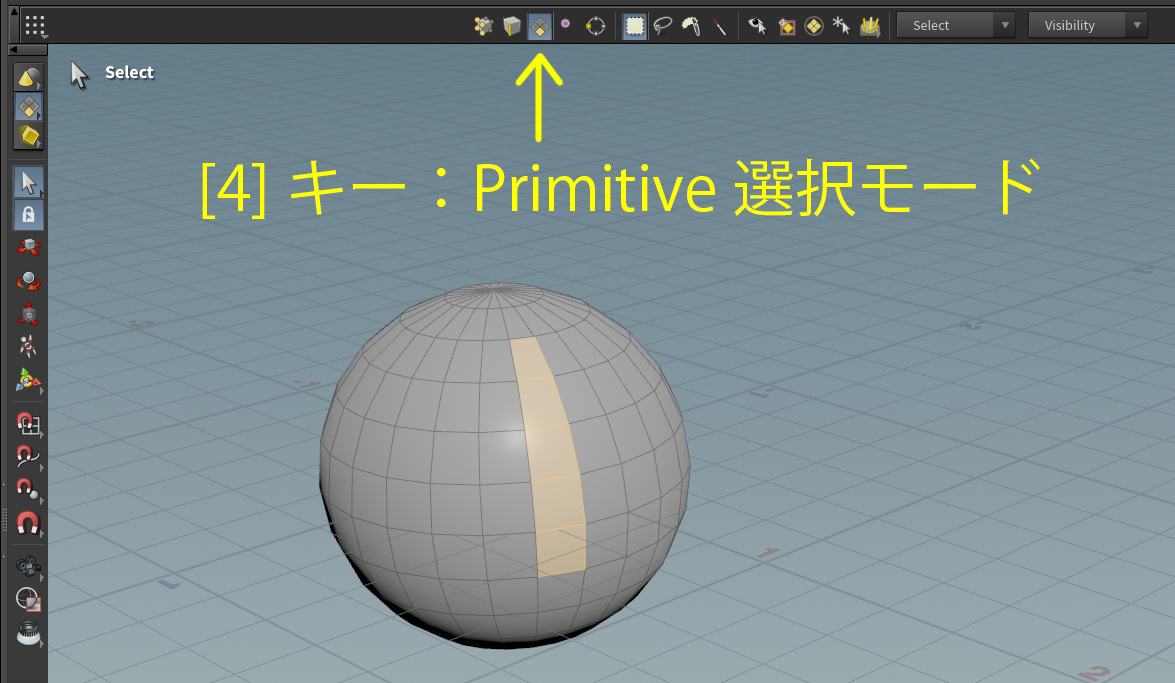
Task: Toggle Point snapping magnet
Action: pyautogui.click(x=28, y=490)
